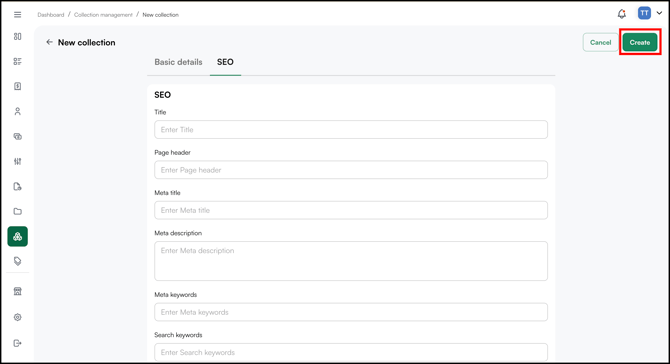
Task: Click the Create button
Action: click(x=640, y=42)
